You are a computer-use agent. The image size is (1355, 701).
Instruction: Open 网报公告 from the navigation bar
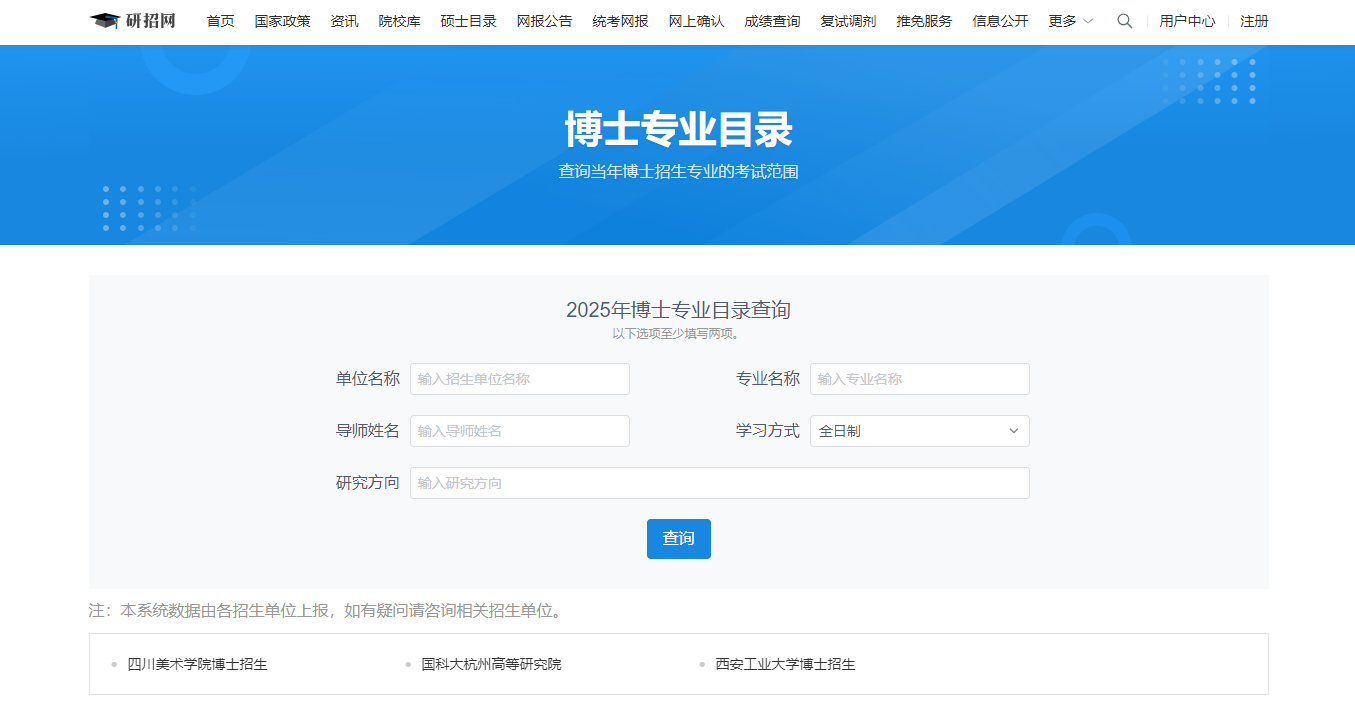[x=544, y=20]
